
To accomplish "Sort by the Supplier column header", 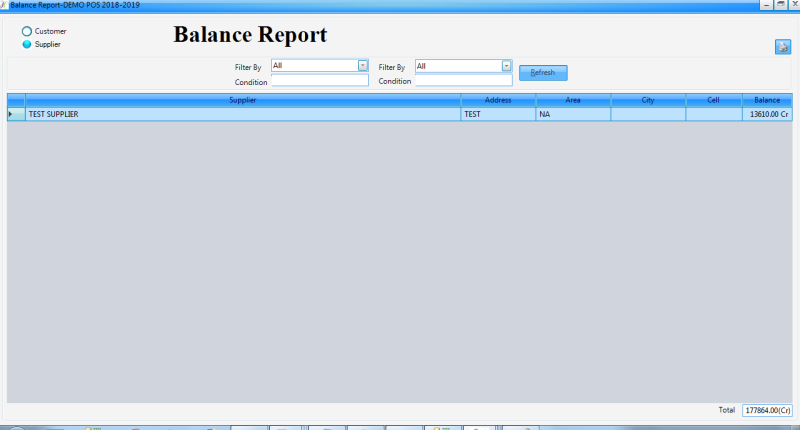I will [242, 100].
